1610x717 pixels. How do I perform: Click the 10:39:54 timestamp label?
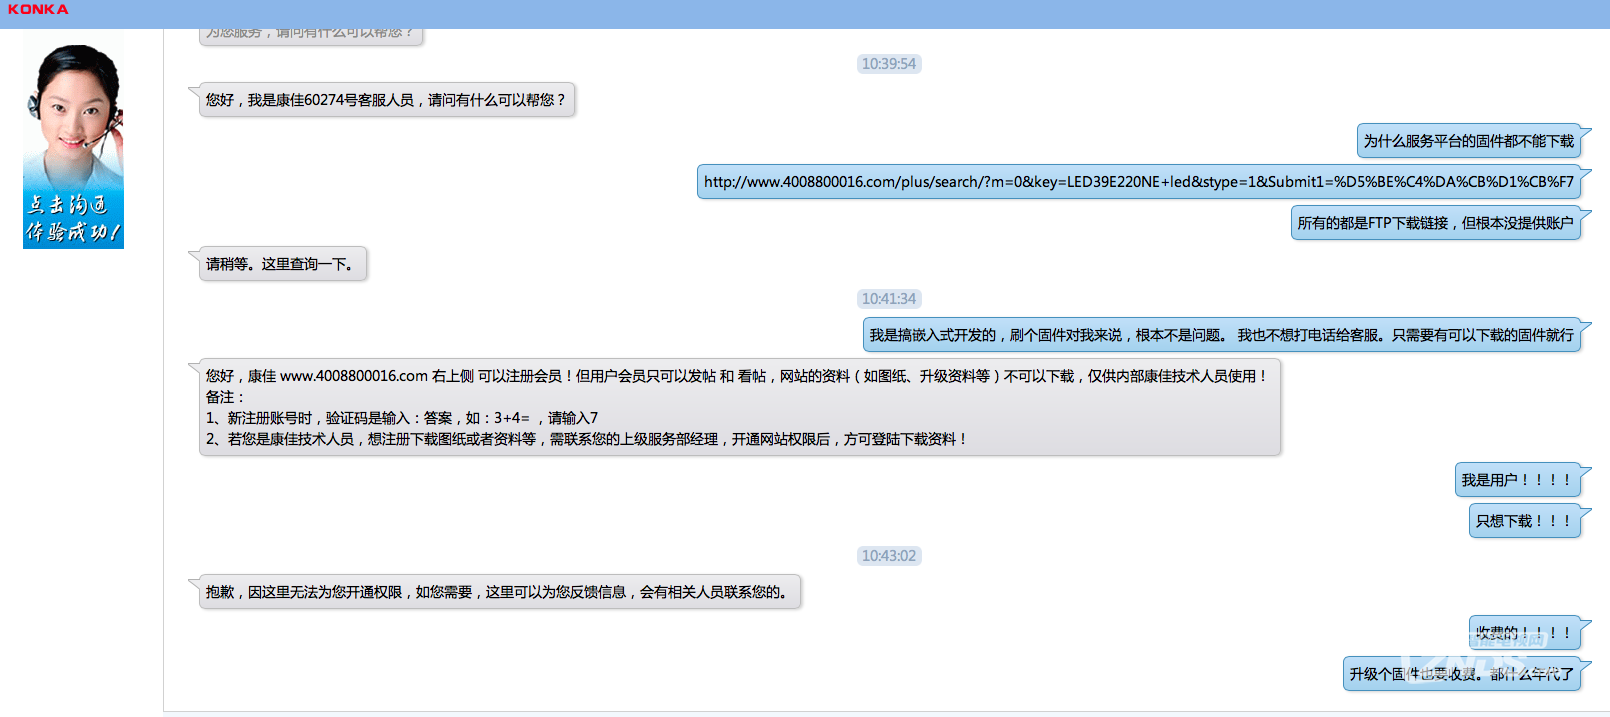point(889,64)
